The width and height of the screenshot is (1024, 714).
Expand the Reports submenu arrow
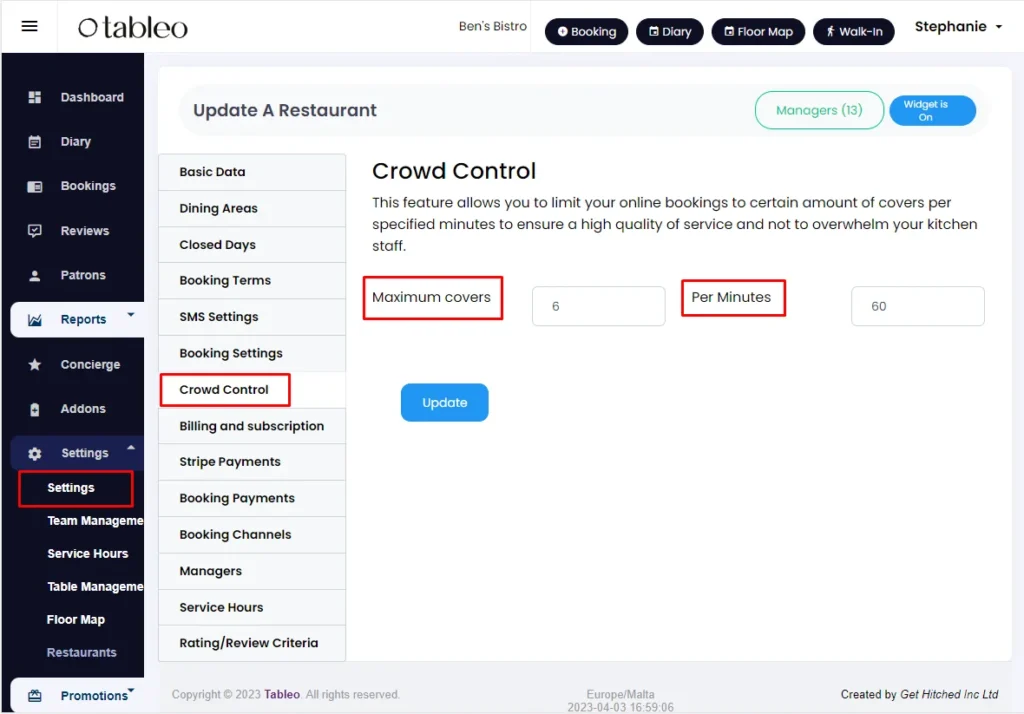click(x=131, y=315)
